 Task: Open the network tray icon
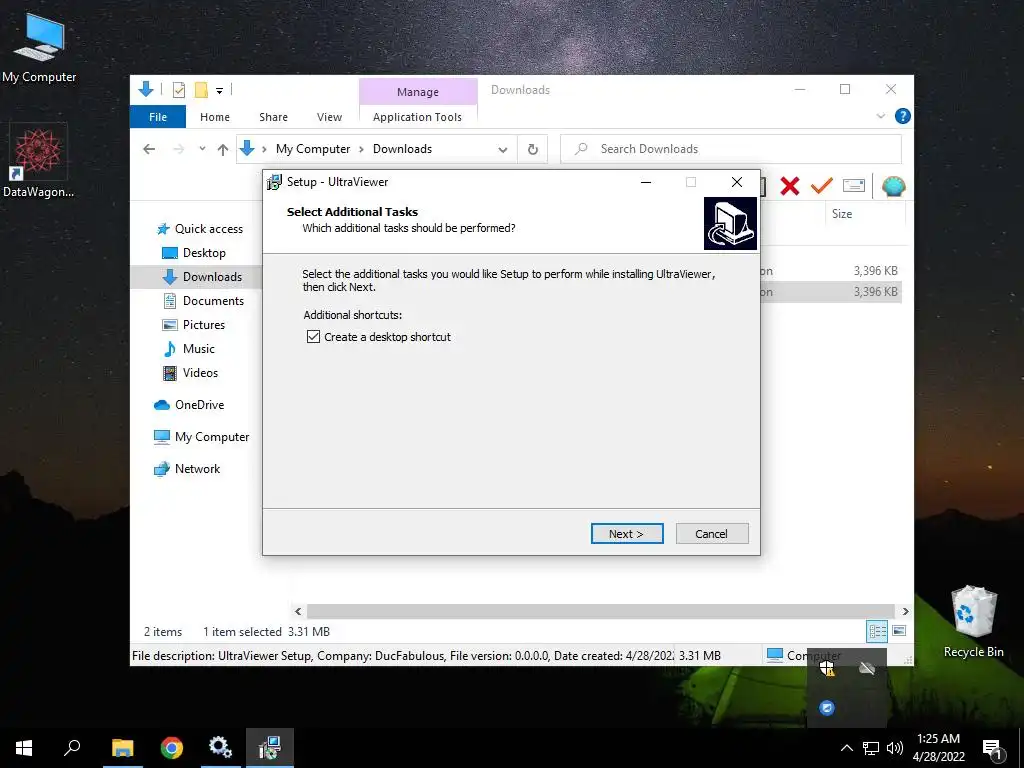871,748
